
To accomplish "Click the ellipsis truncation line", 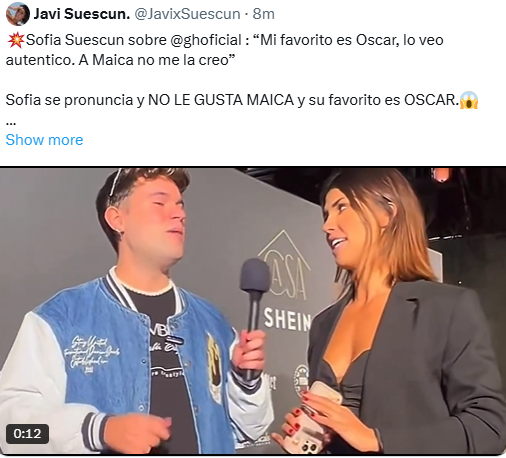I will tap(11, 123).
